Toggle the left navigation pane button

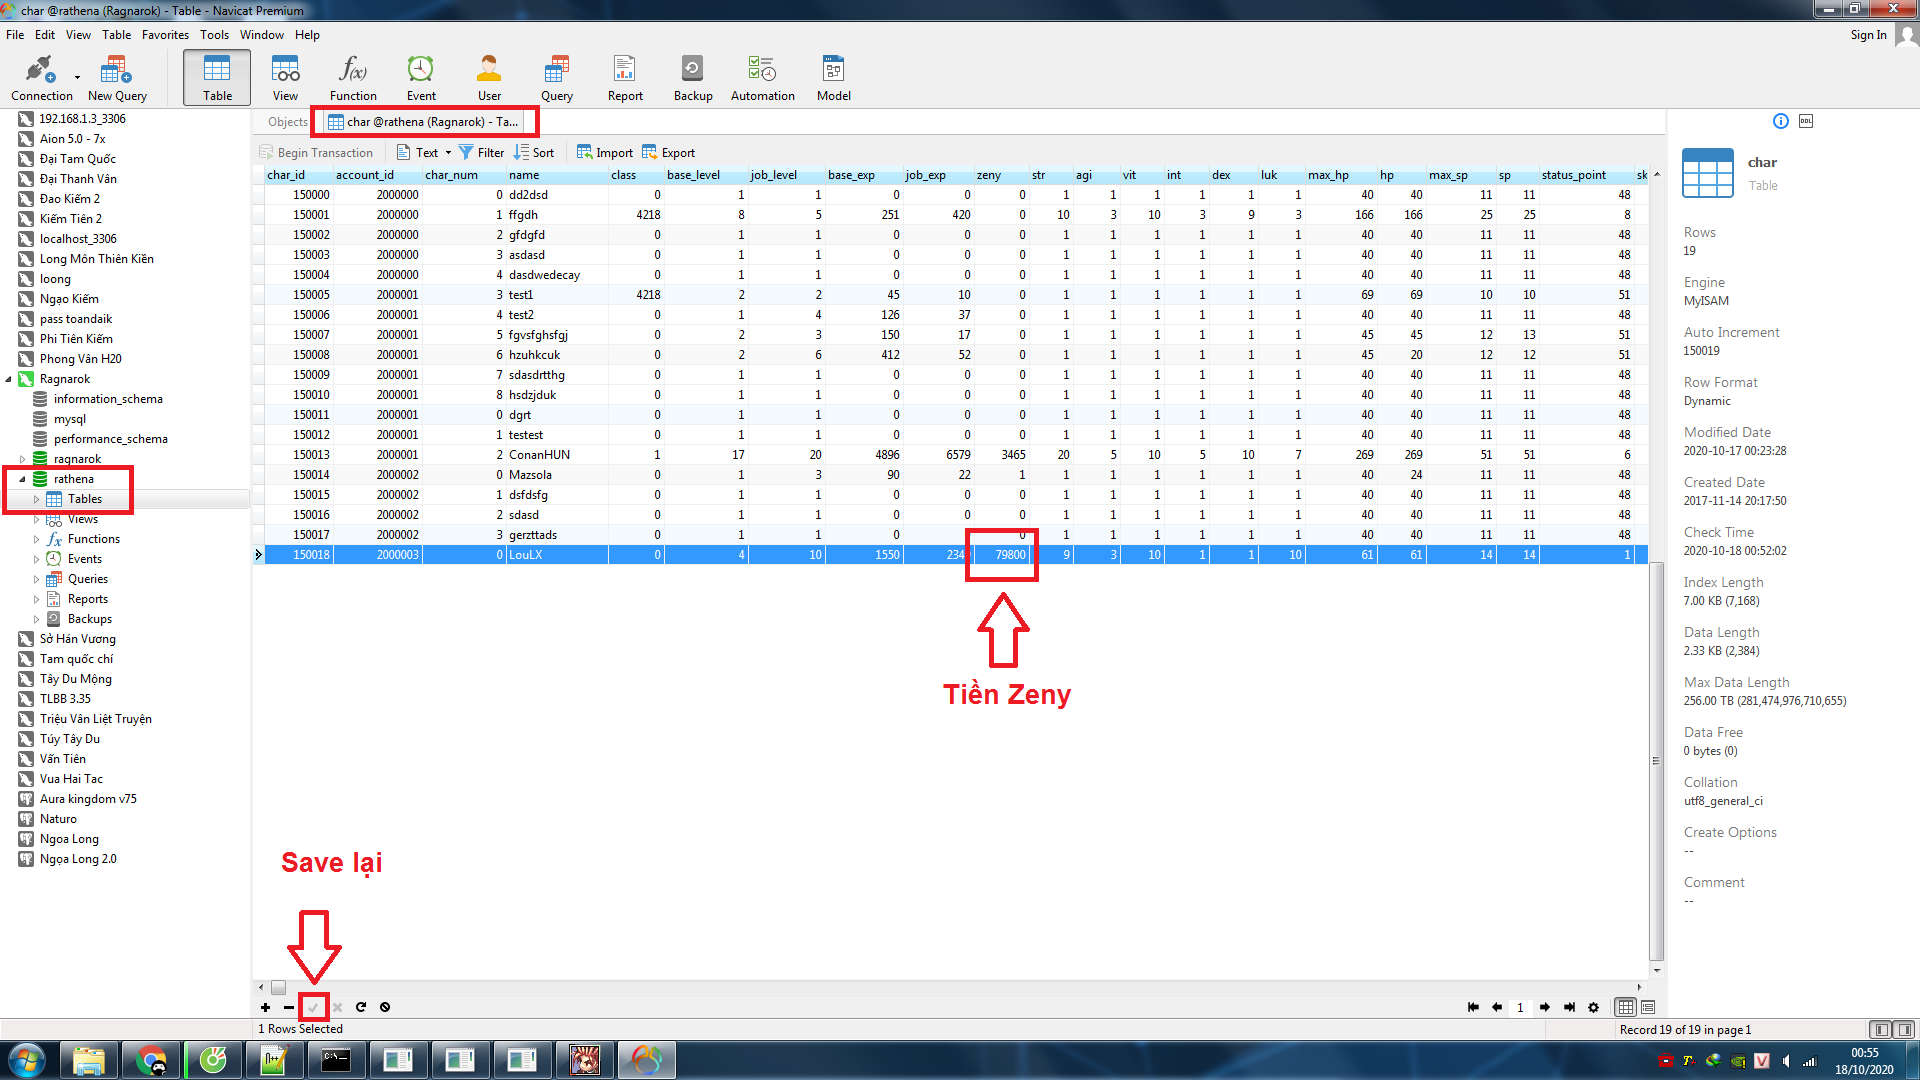click(x=1880, y=1029)
